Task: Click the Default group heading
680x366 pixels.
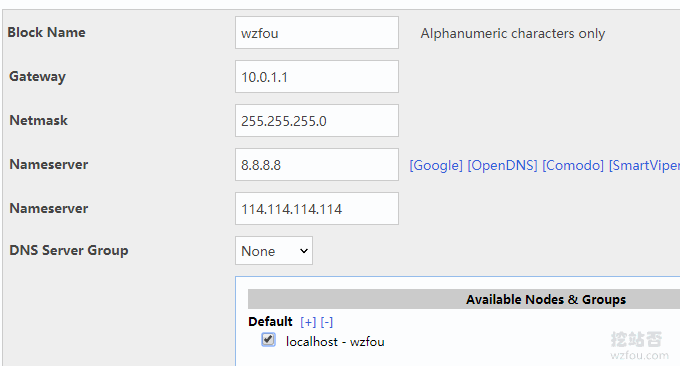Action: click(270, 322)
